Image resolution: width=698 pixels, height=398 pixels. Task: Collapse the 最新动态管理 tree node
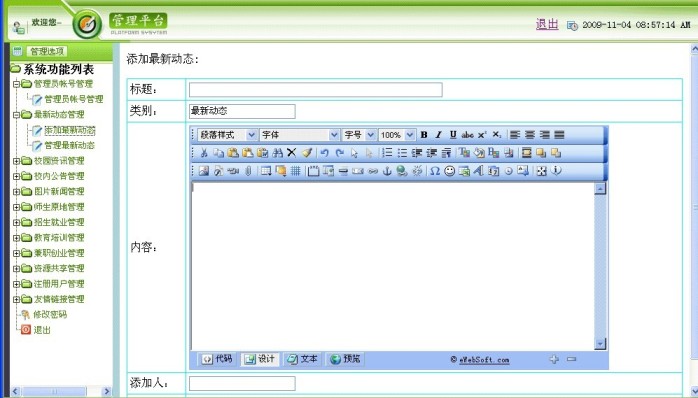(x=16, y=115)
